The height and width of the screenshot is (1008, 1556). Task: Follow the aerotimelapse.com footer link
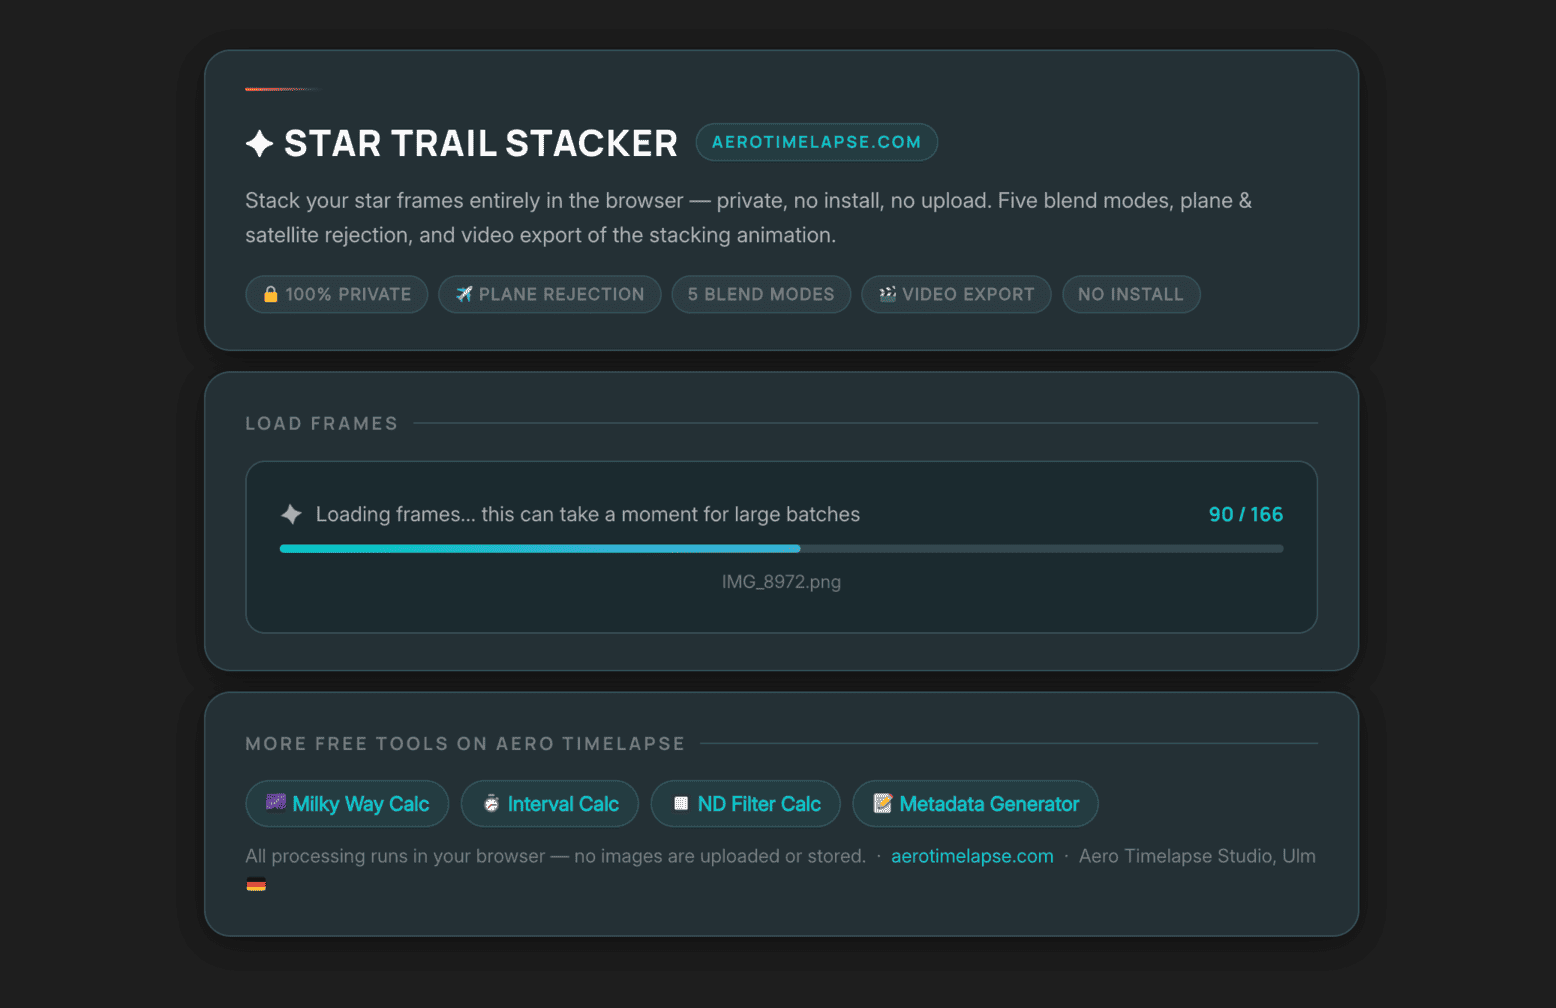click(x=972, y=856)
